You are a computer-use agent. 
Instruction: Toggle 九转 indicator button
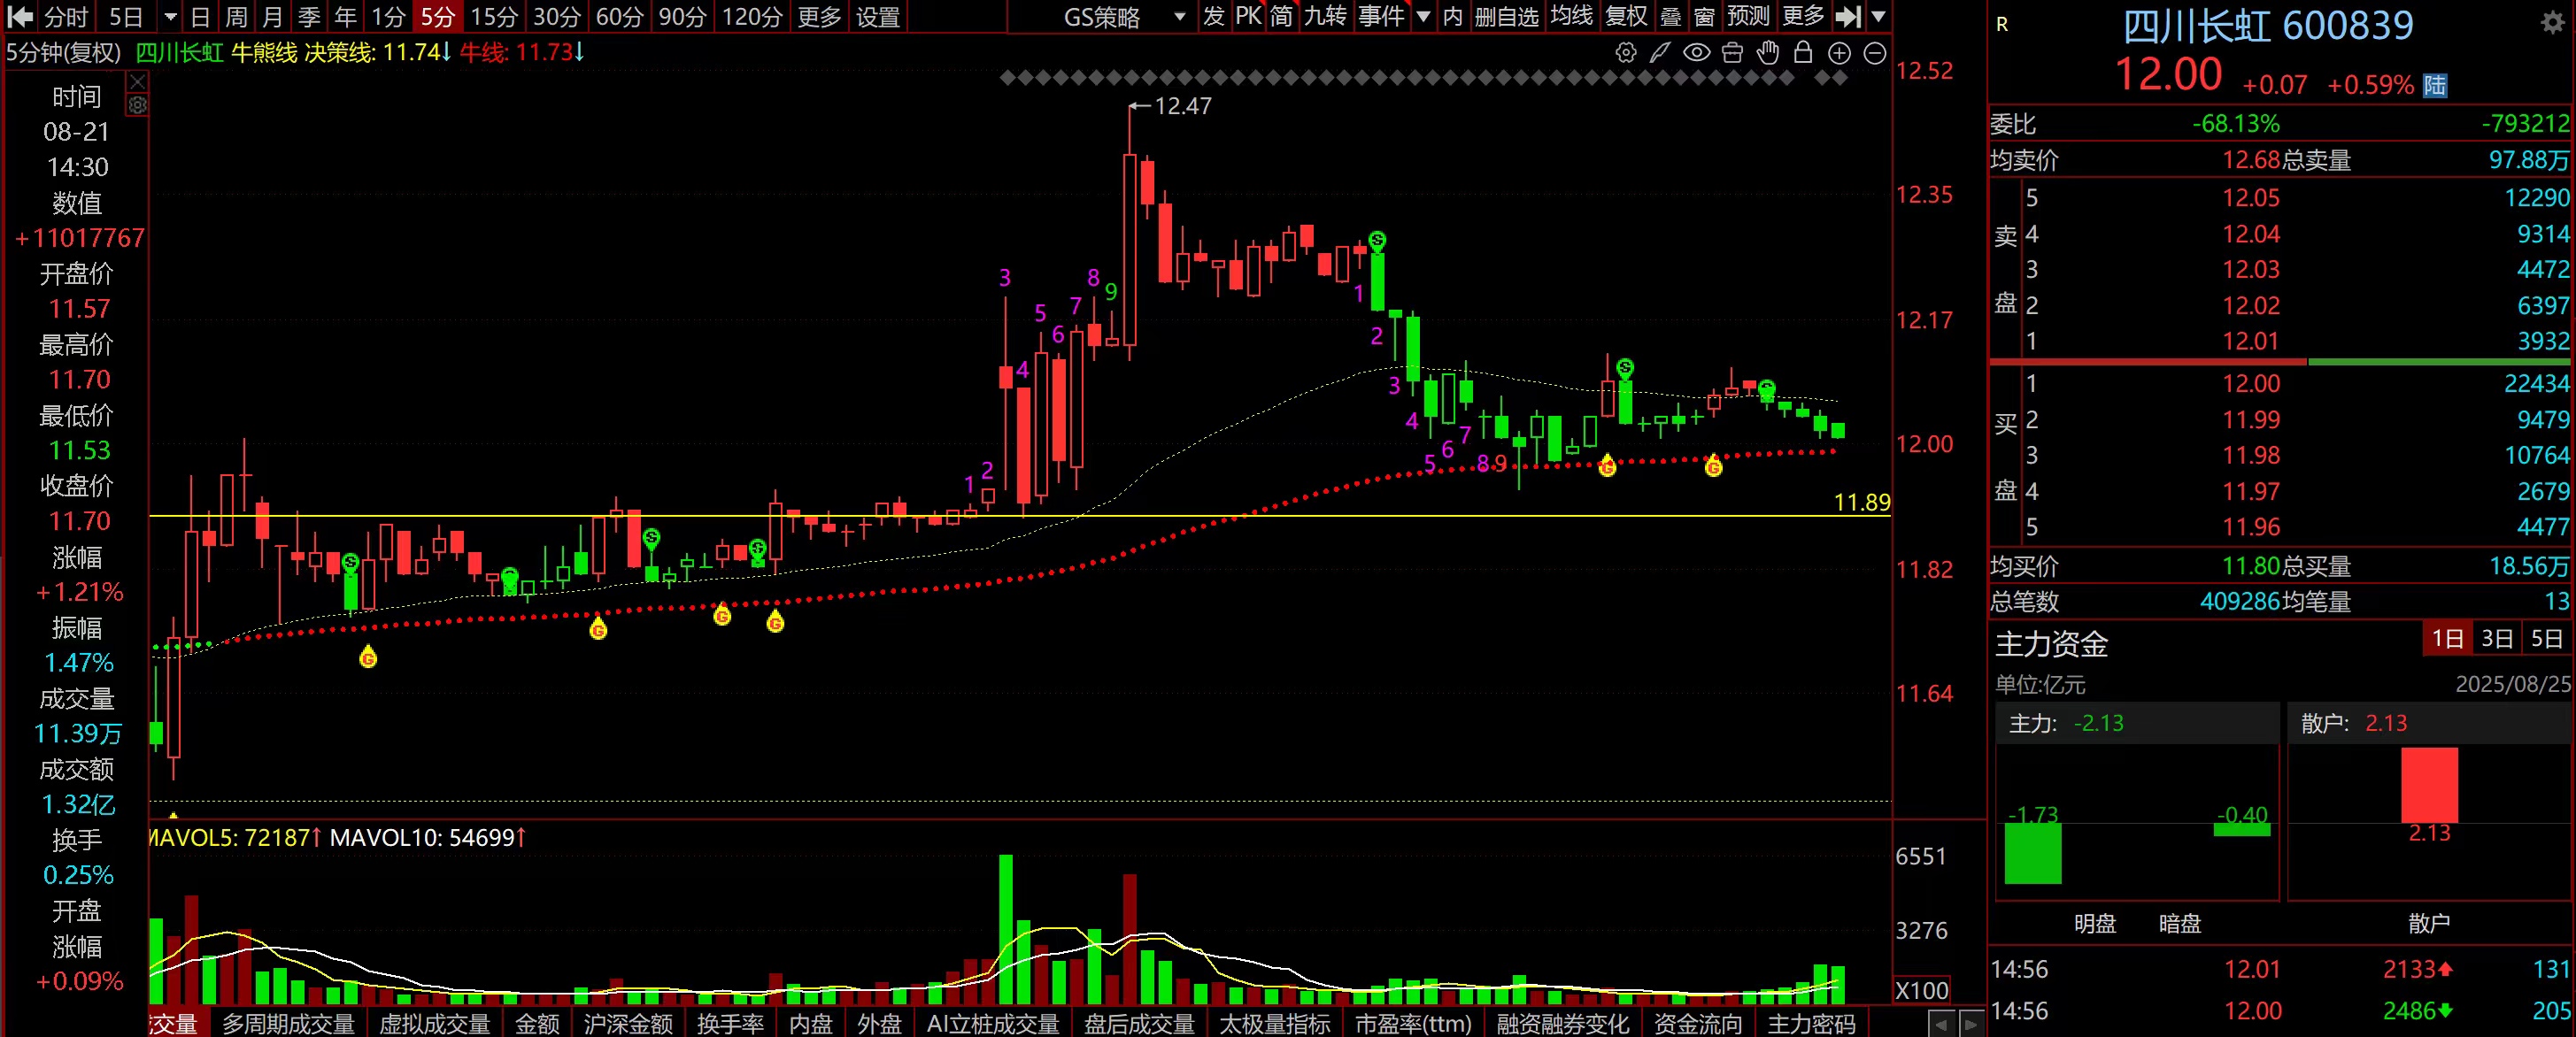point(1325,16)
